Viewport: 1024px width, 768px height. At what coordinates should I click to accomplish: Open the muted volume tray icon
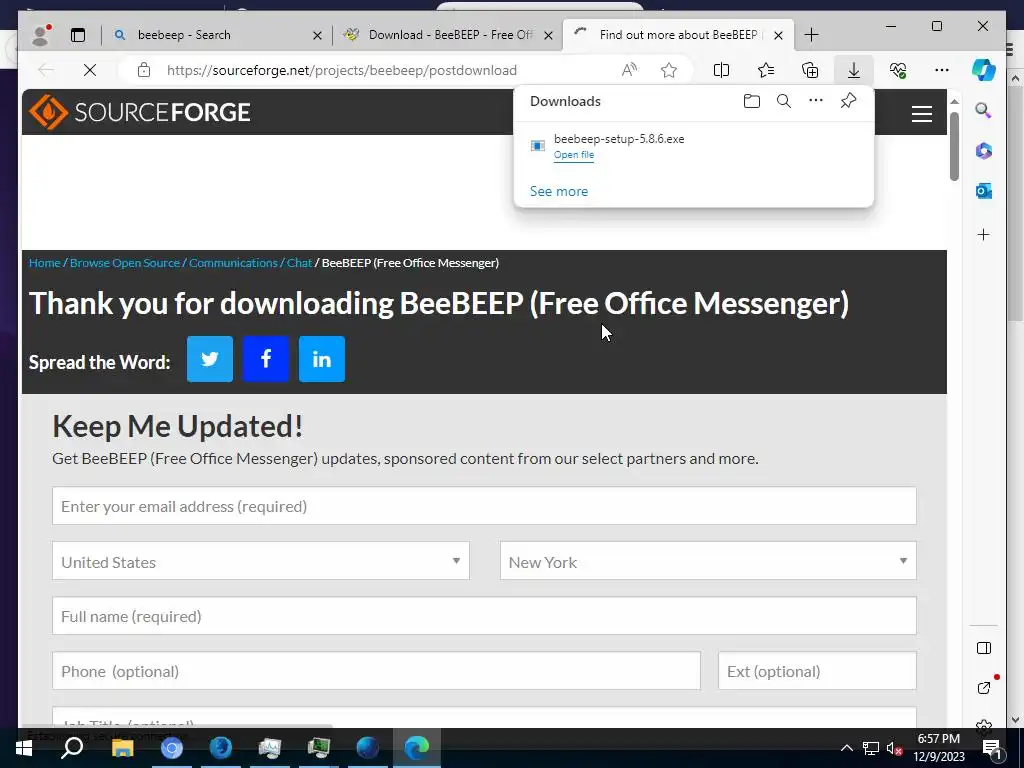tap(894, 748)
